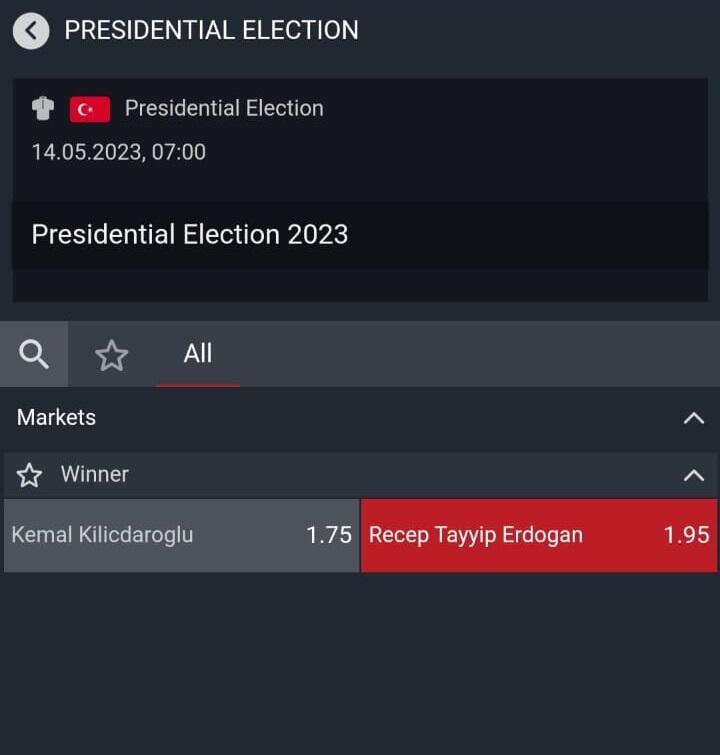Click the empty area below the Winner market
Viewport: 720px width, 755px height.
(x=360, y=660)
